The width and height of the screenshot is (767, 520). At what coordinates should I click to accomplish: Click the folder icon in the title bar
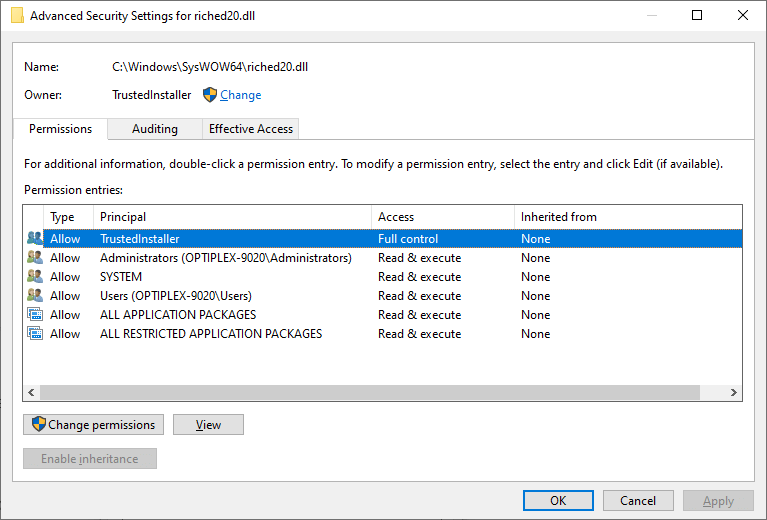[x=17, y=16]
